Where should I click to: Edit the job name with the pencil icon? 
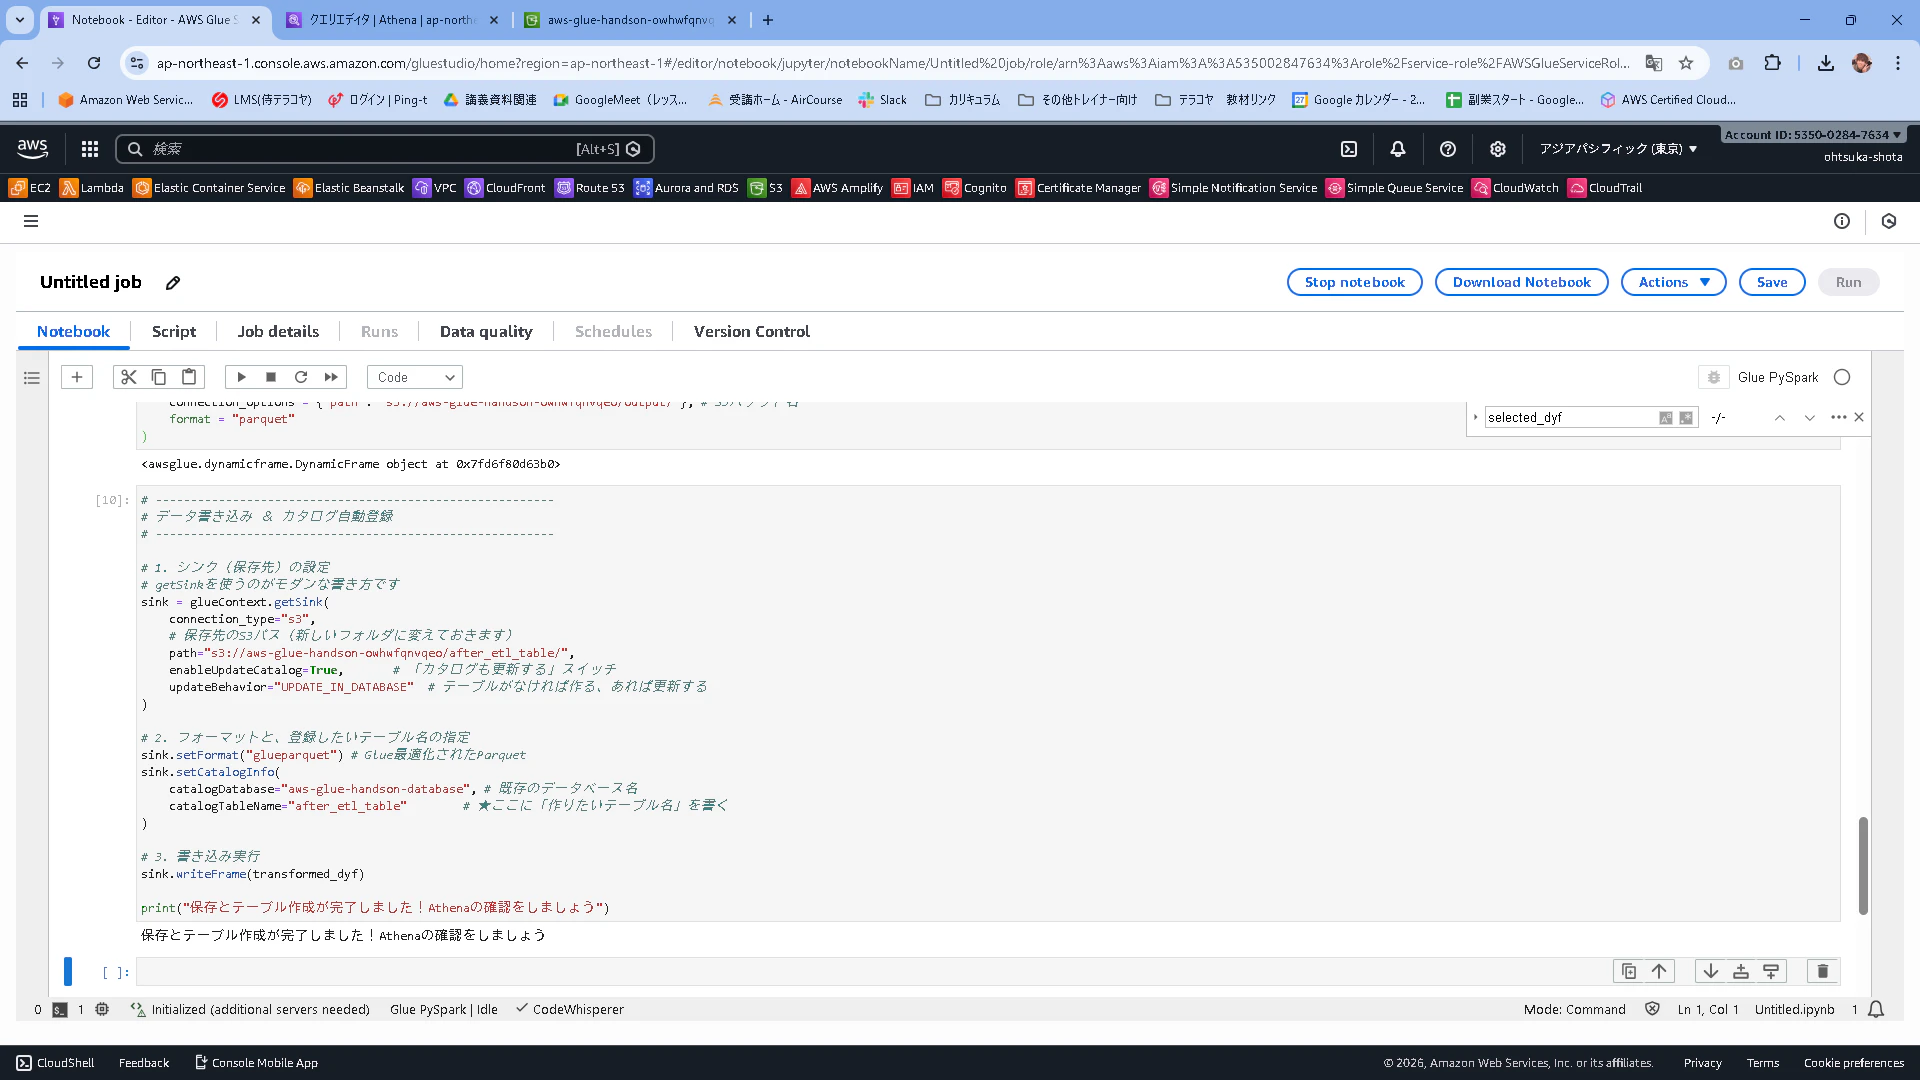[173, 283]
